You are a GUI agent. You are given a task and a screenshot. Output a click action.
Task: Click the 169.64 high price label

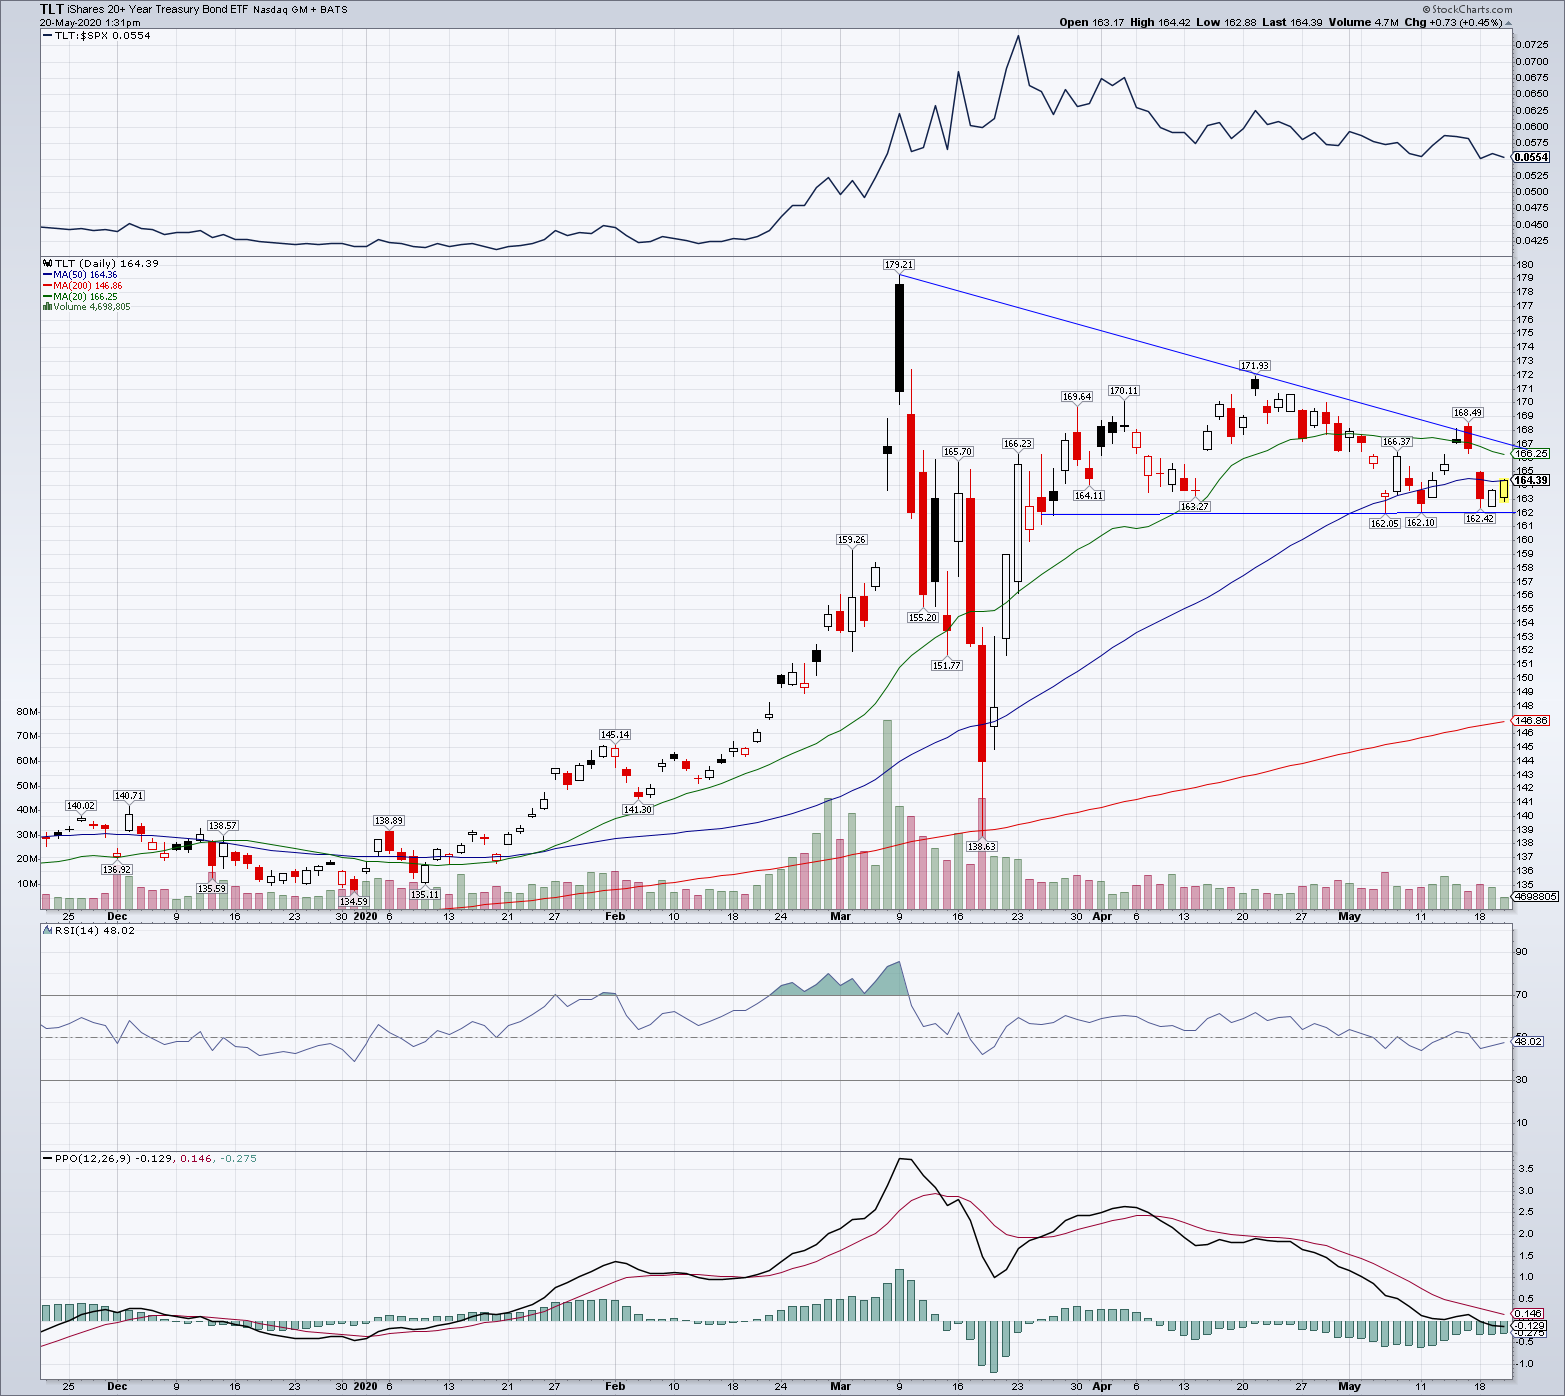(1077, 397)
